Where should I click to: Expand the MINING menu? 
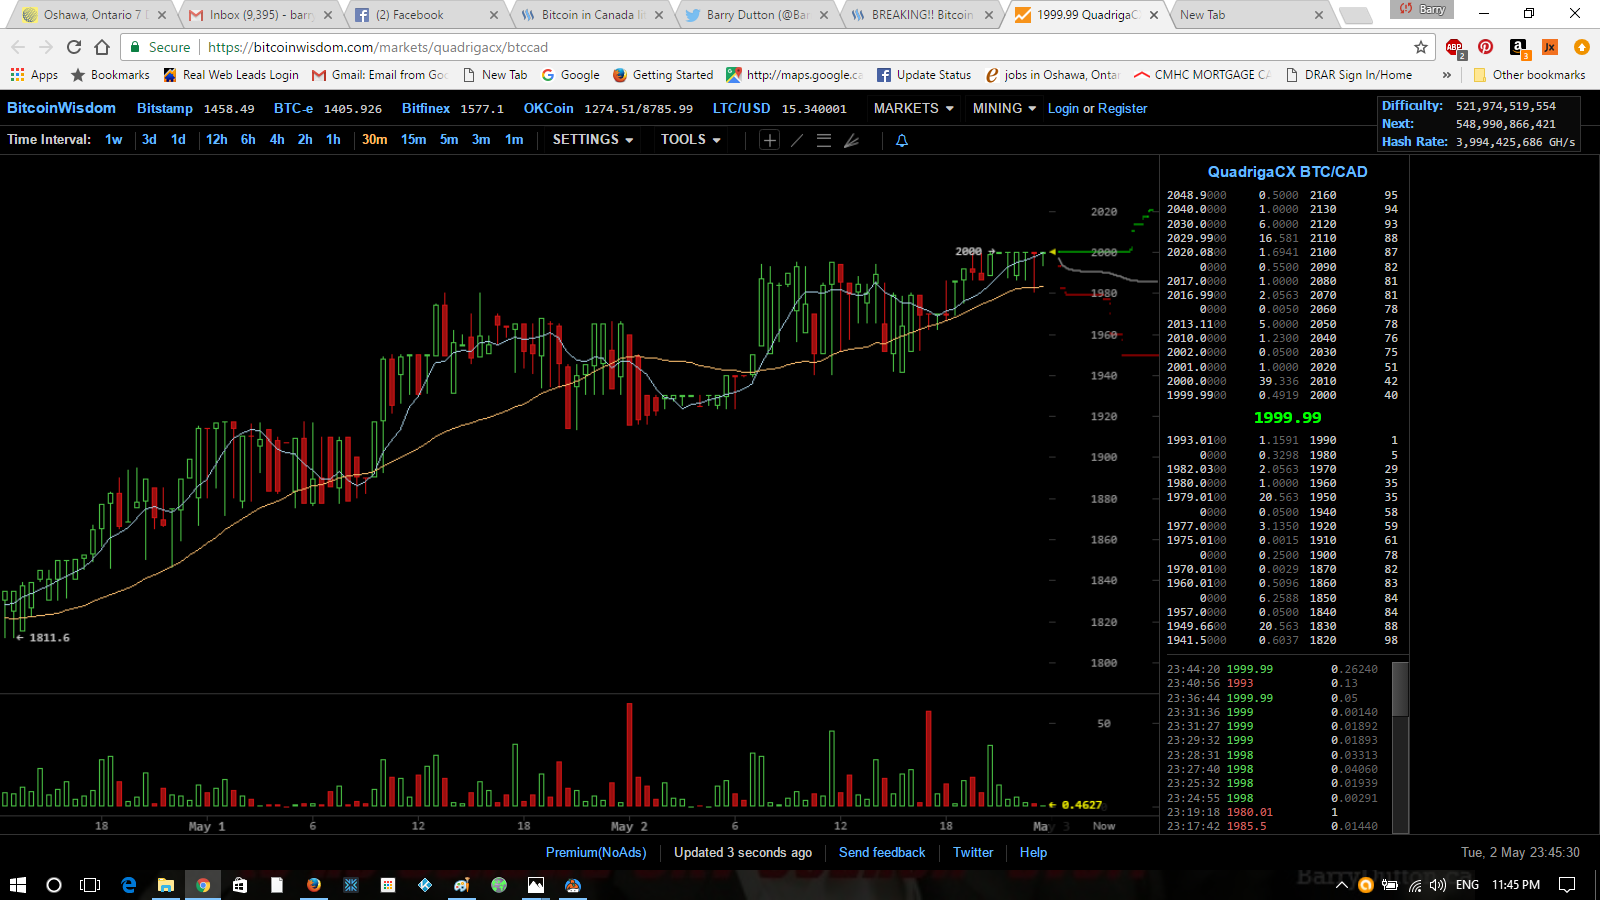point(1004,108)
